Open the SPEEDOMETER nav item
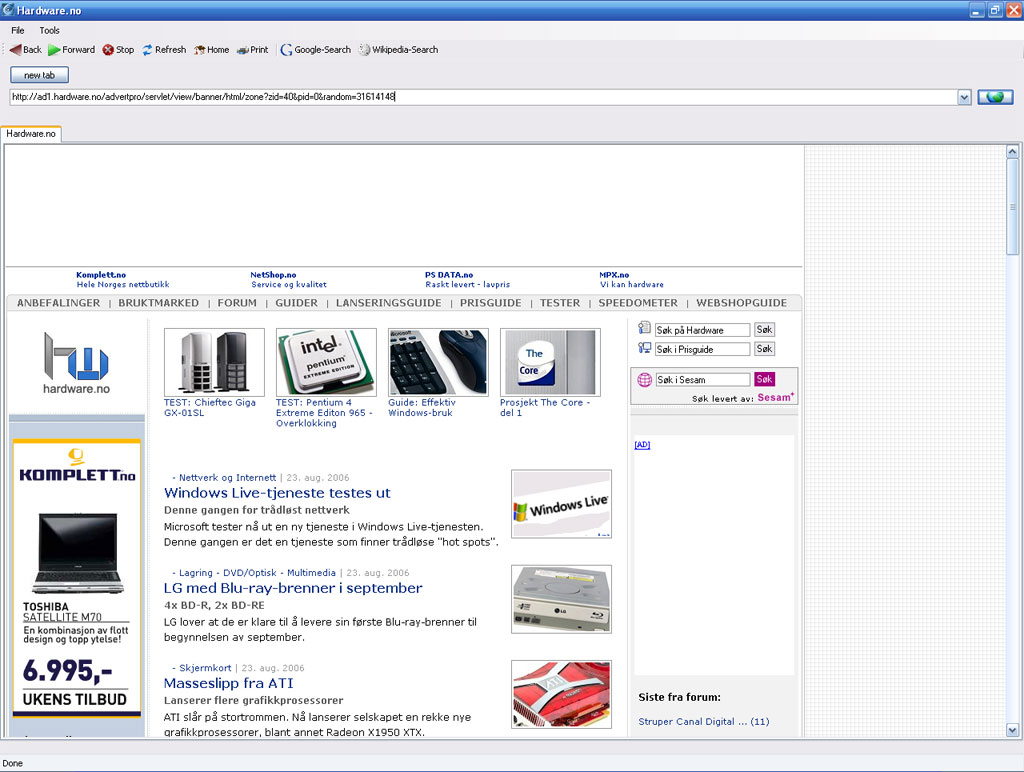The height and width of the screenshot is (772, 1024). [x=638, y=303]
